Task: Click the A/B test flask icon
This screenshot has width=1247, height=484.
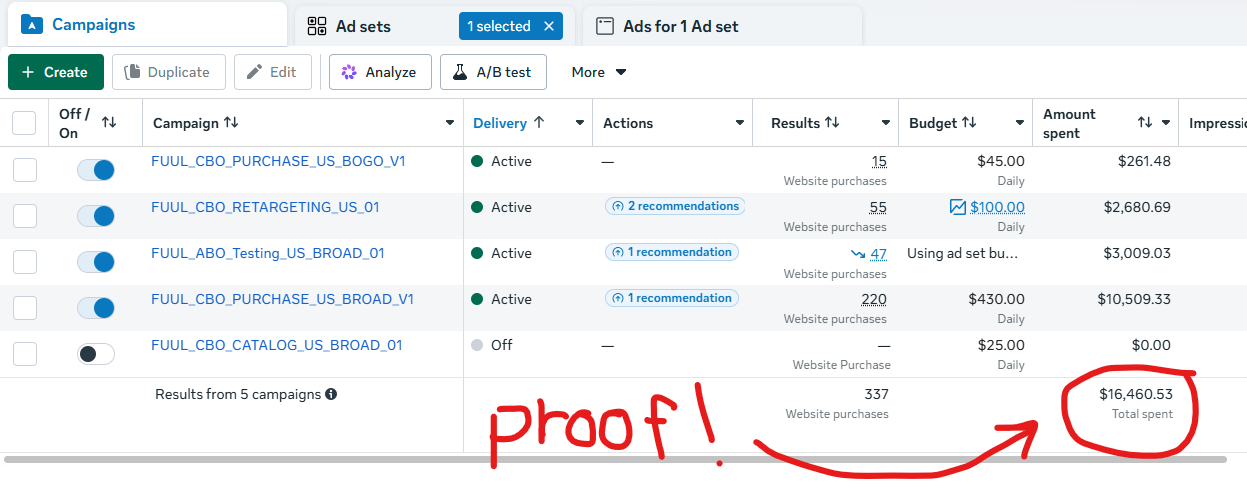Action: coord(460,72)
